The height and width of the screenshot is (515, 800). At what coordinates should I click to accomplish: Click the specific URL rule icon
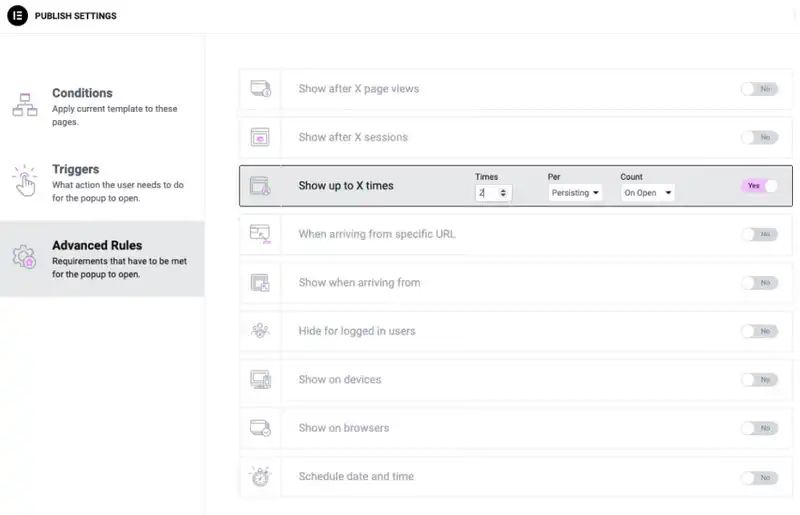click(x=260, y=234)
